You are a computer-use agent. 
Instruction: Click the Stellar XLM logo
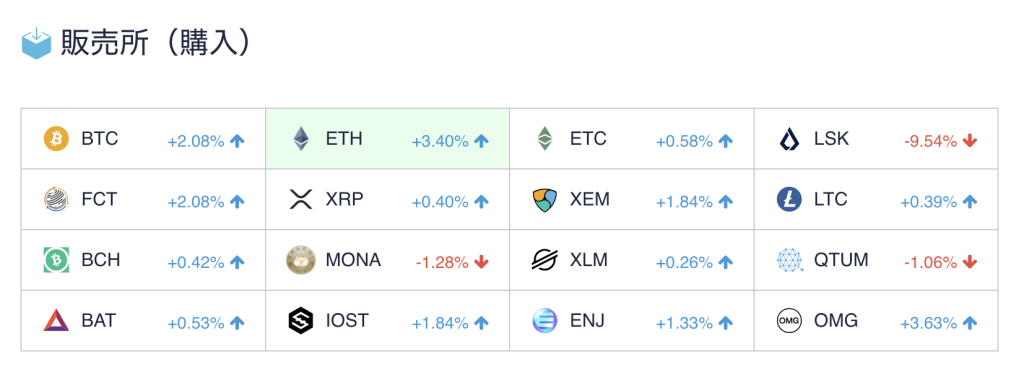pos(545,260)
